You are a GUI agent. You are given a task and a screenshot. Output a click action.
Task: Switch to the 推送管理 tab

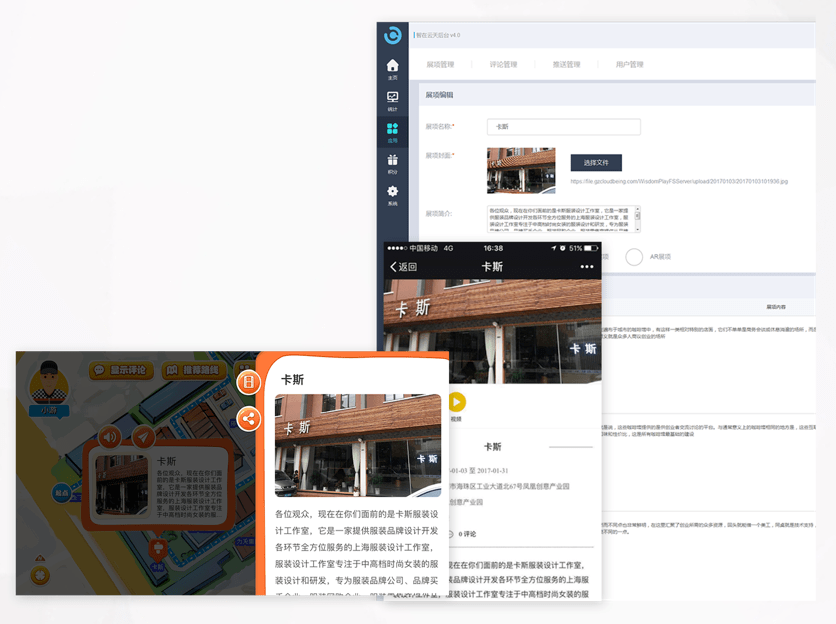(x=566, y=65)
